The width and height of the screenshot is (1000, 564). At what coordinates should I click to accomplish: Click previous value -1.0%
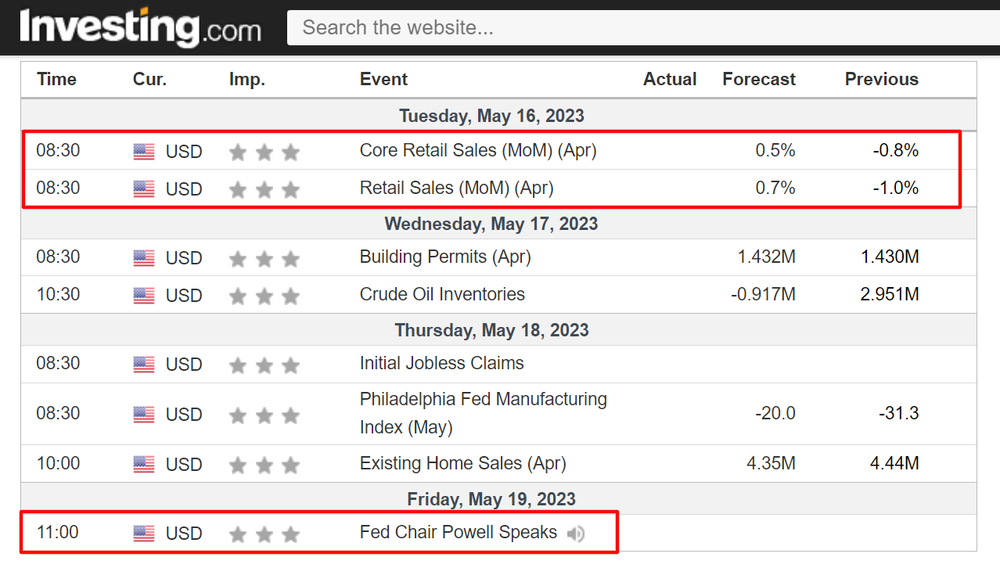[x=895, y=188]
